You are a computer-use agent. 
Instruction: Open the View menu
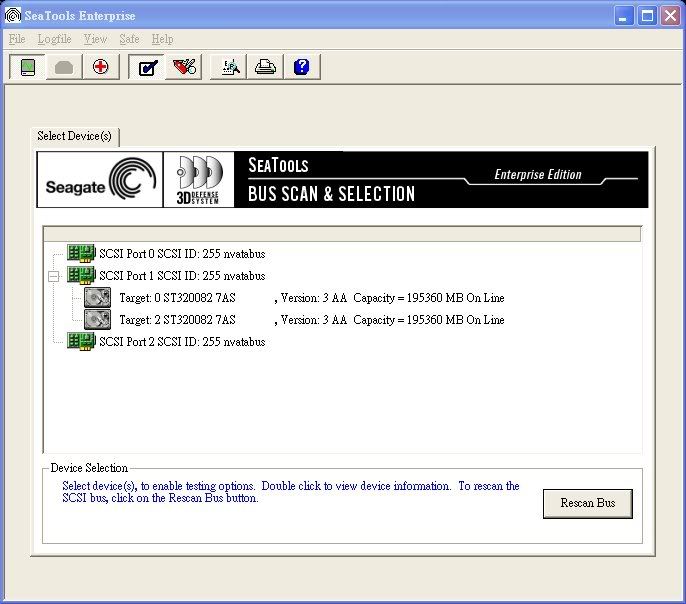pyautogui.click(x=95, y=39)
